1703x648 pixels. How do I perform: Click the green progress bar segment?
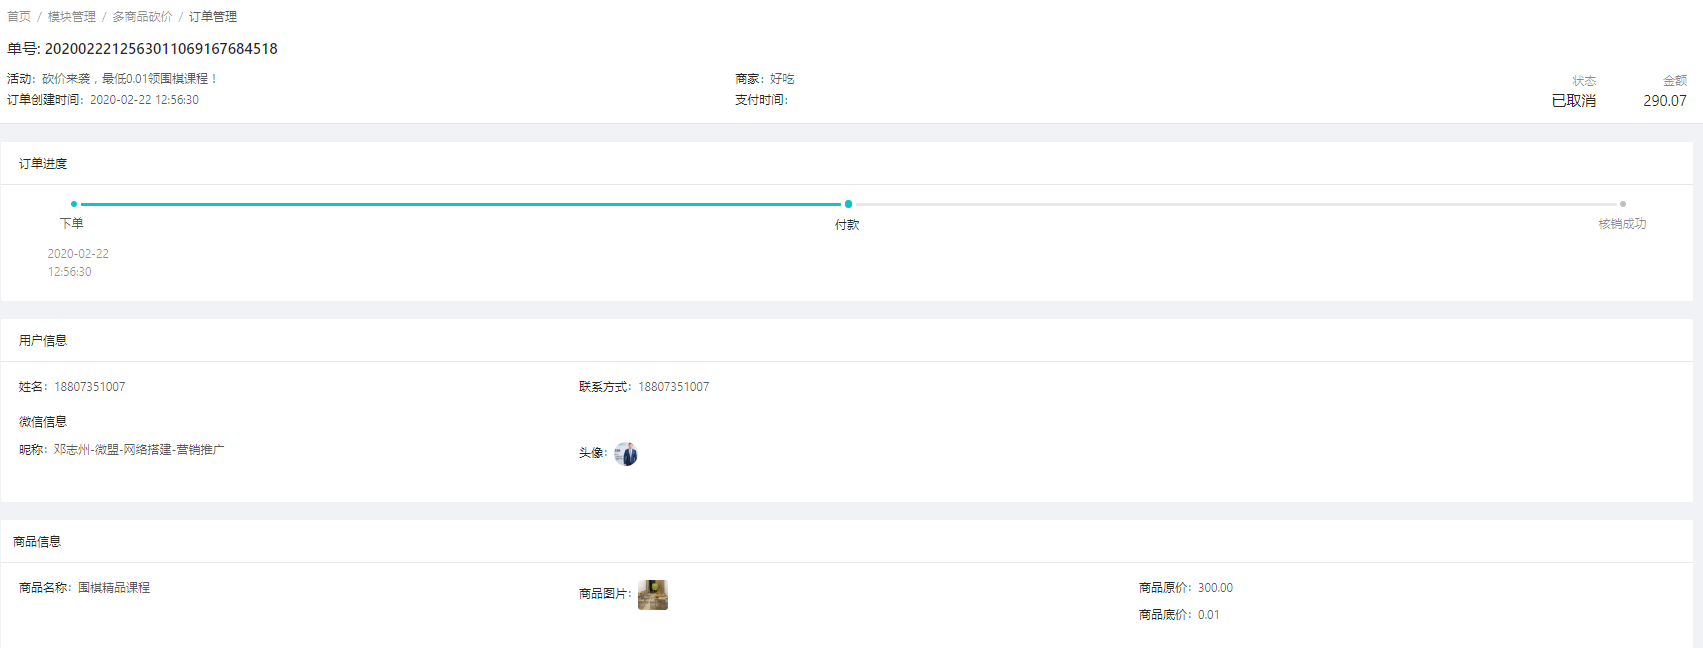click(x=460, y=204)
